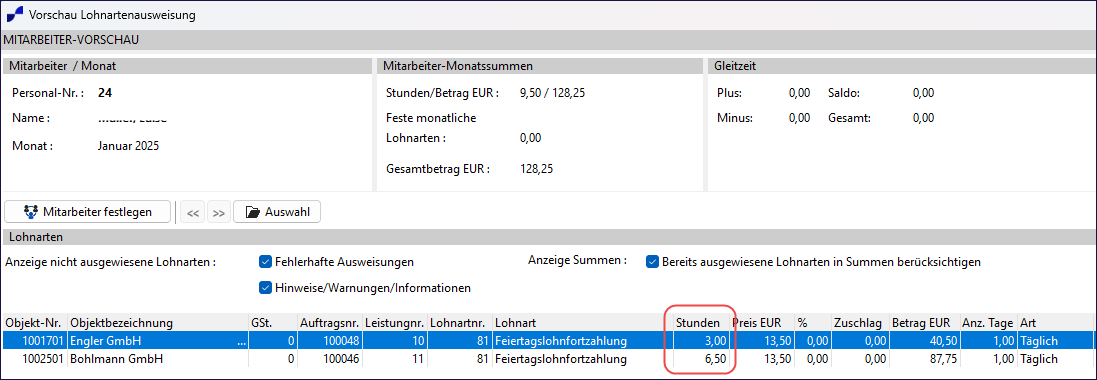Select the Bohlmann GmbH row

(547, 359)
